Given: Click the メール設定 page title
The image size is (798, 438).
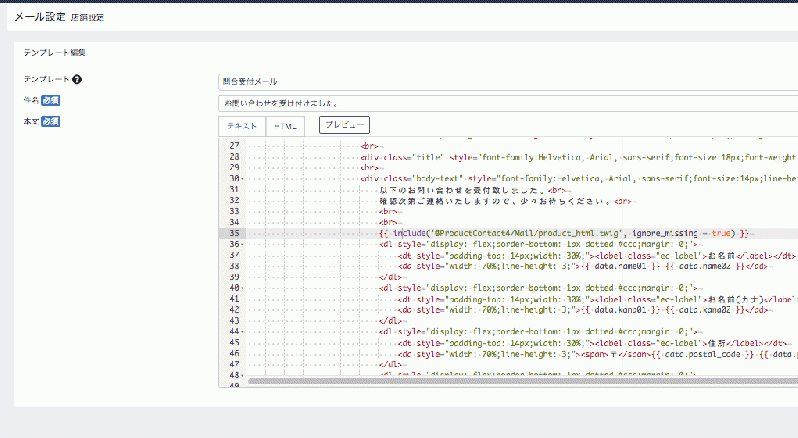Looking at the screenshot, I should (40, 17).
